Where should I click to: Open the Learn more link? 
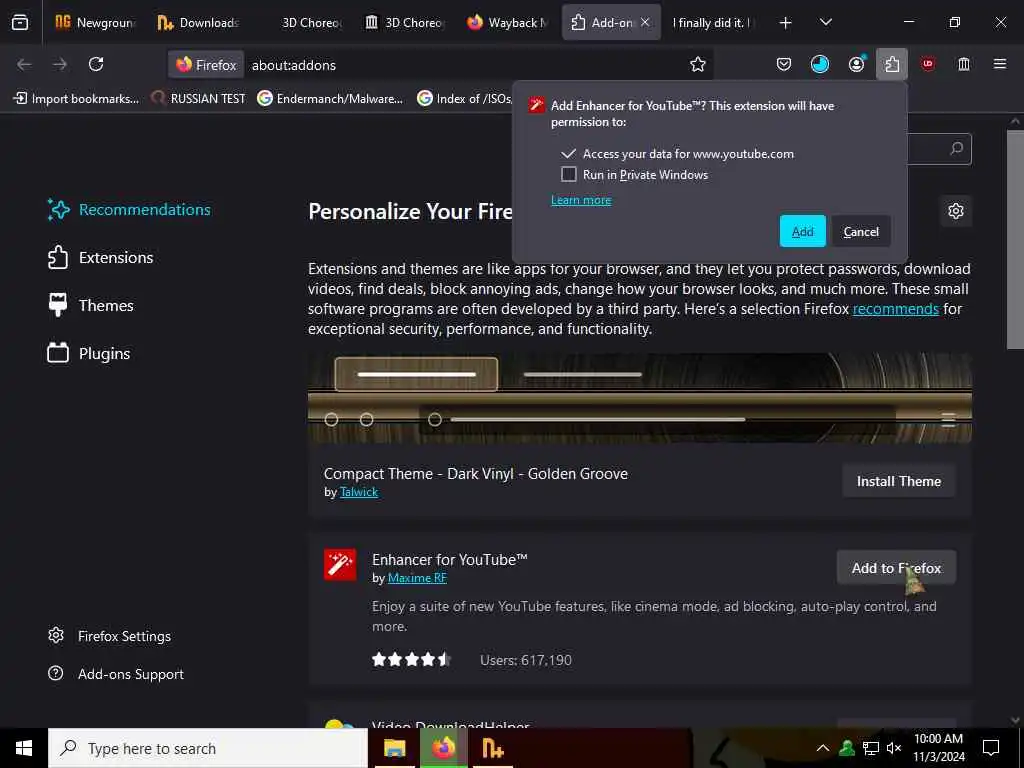click(x=581, y=200)
